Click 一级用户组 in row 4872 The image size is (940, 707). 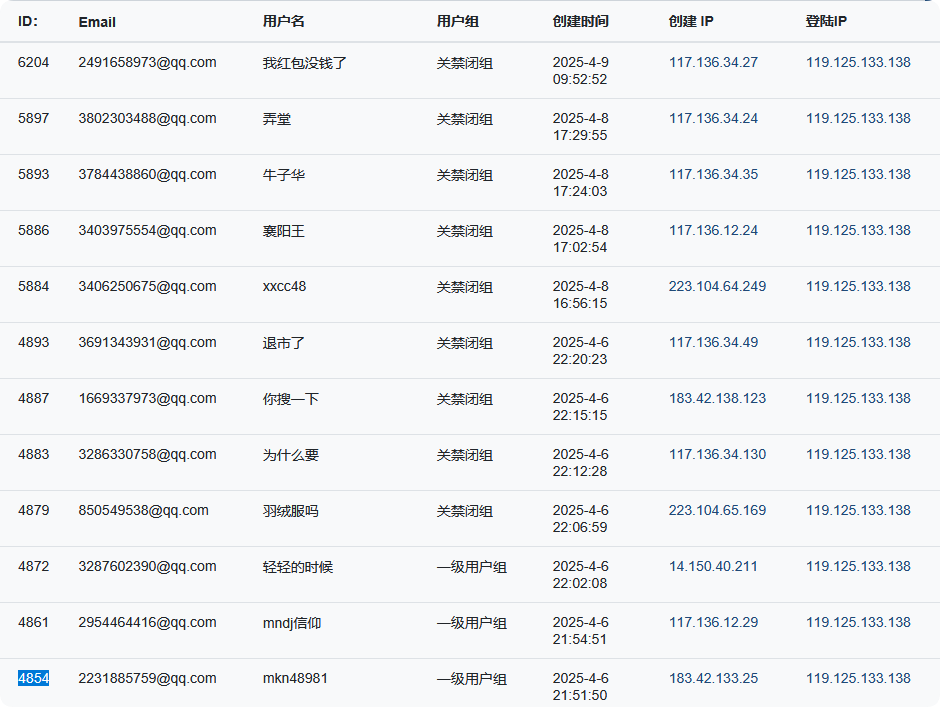[472, 567]
